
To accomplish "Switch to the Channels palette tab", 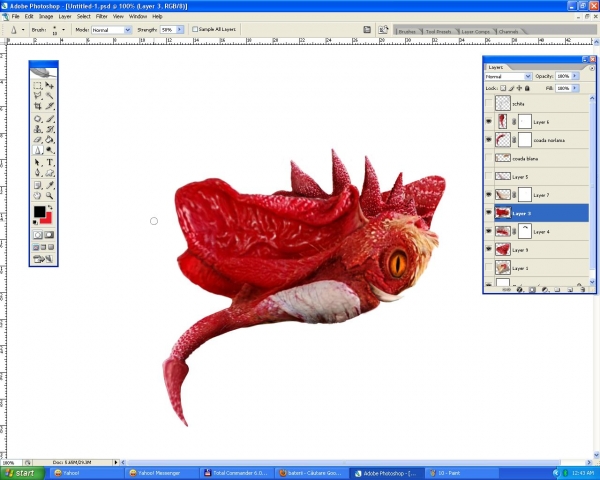I will click(x=509, y=31).
